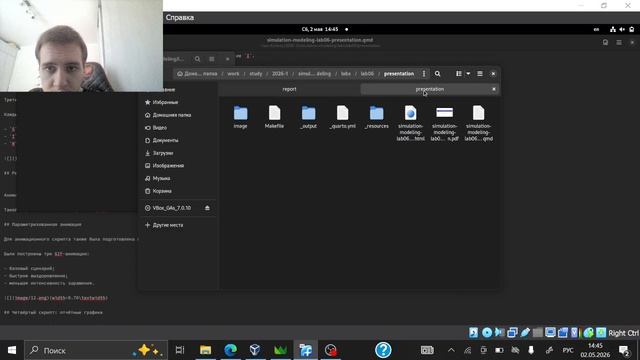This screenshot has width=640, height=360.
Task: Click the VirtualBox hard disk status icon
Action: coord(473,333)
